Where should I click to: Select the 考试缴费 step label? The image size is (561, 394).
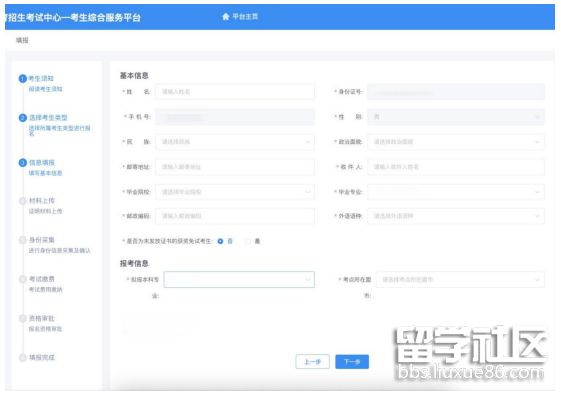coord(42,279)
